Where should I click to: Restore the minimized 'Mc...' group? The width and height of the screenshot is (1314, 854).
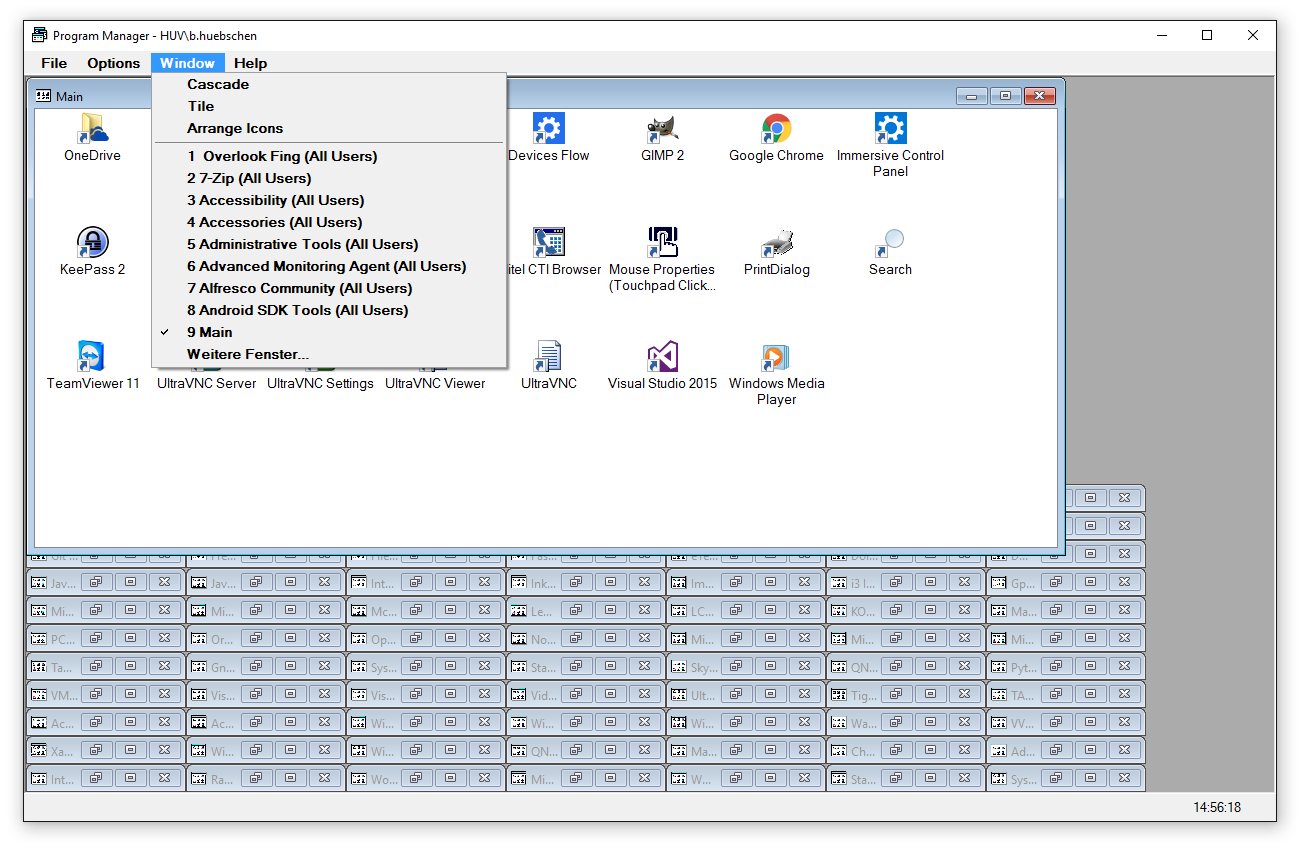point(416,610)
